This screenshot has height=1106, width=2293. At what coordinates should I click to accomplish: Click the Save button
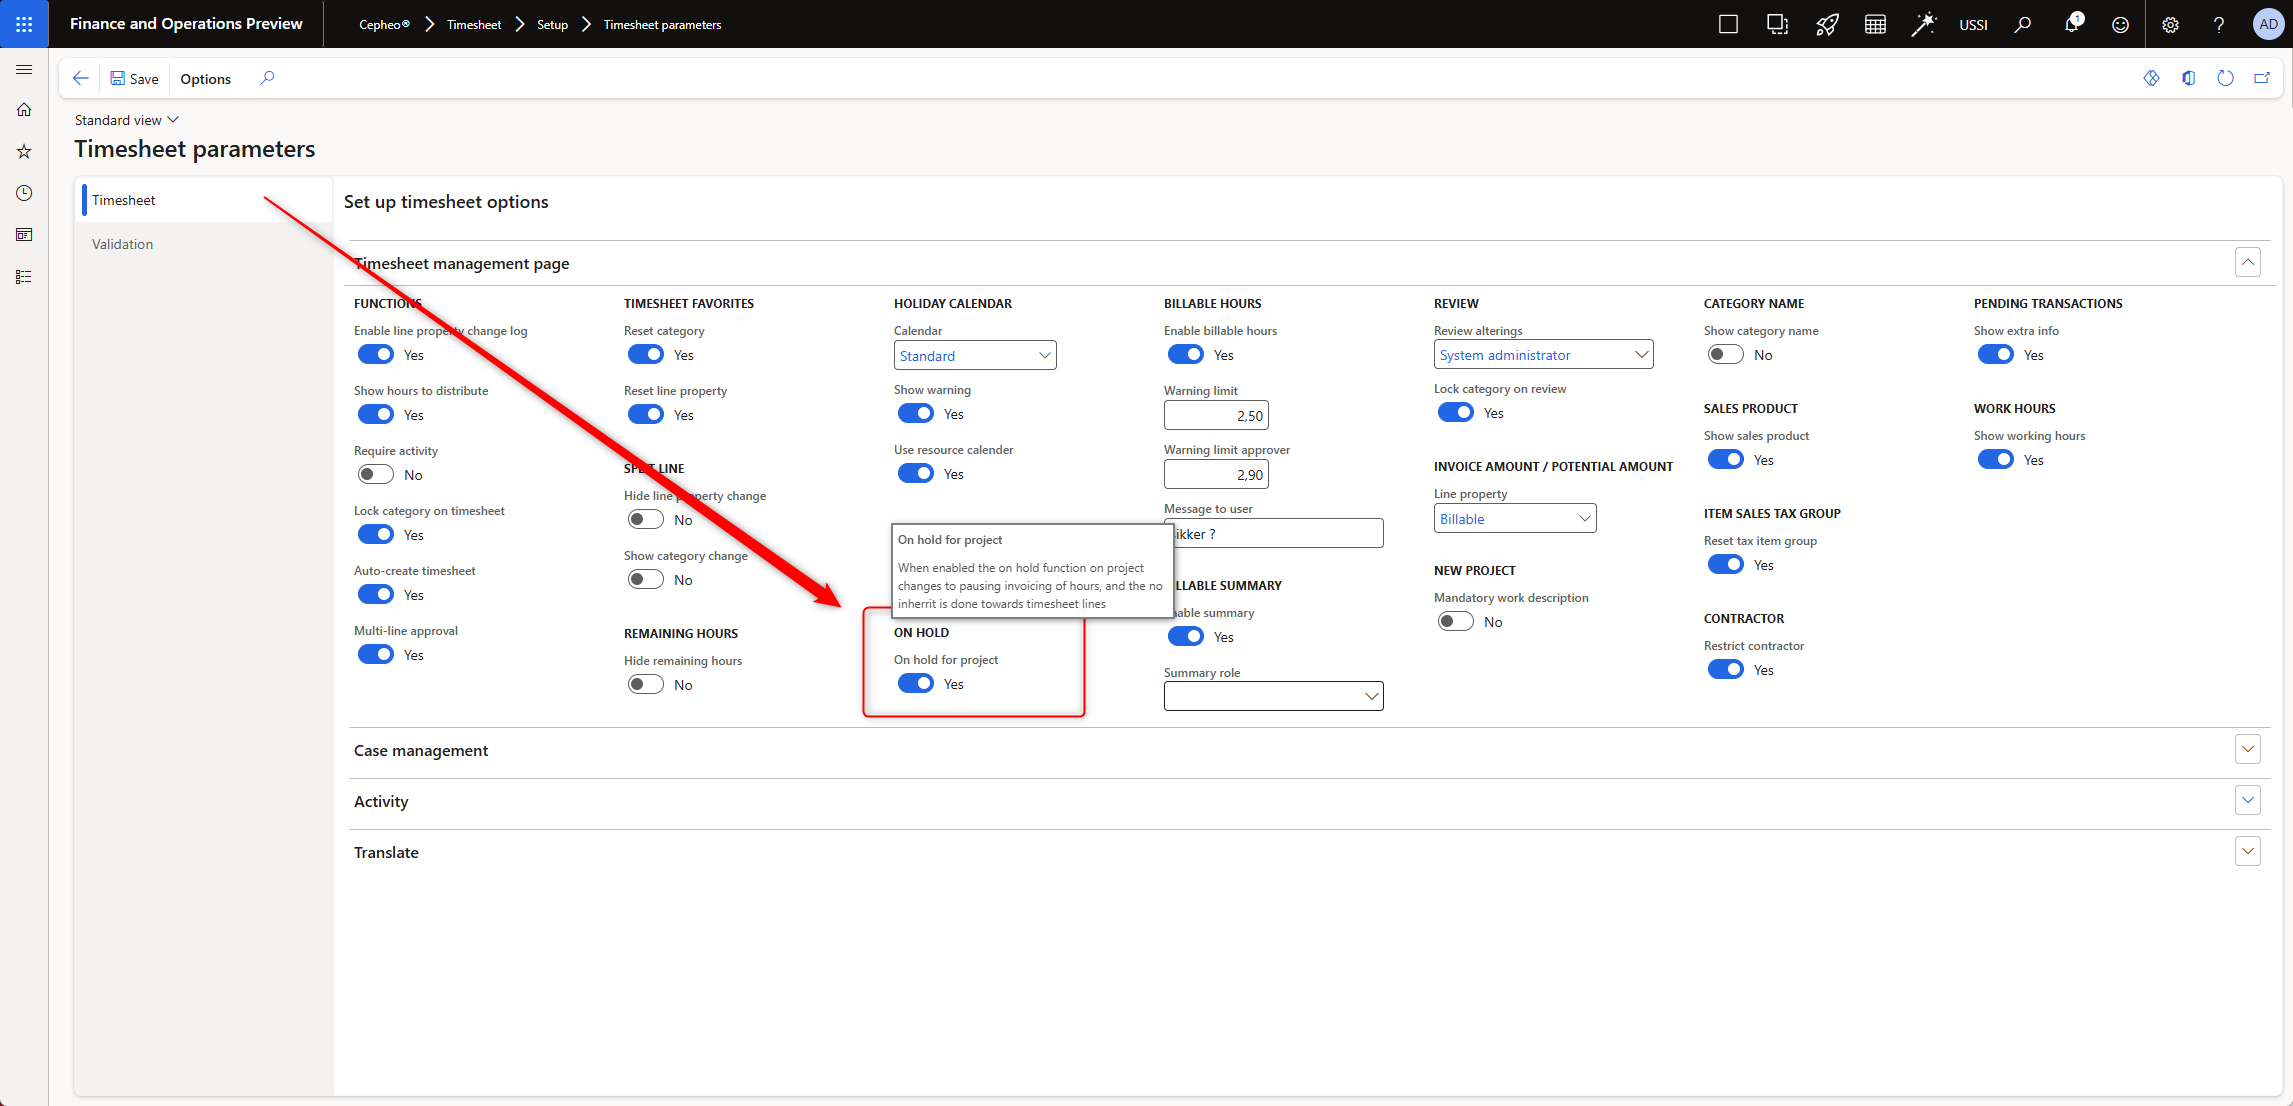[134, 79]
